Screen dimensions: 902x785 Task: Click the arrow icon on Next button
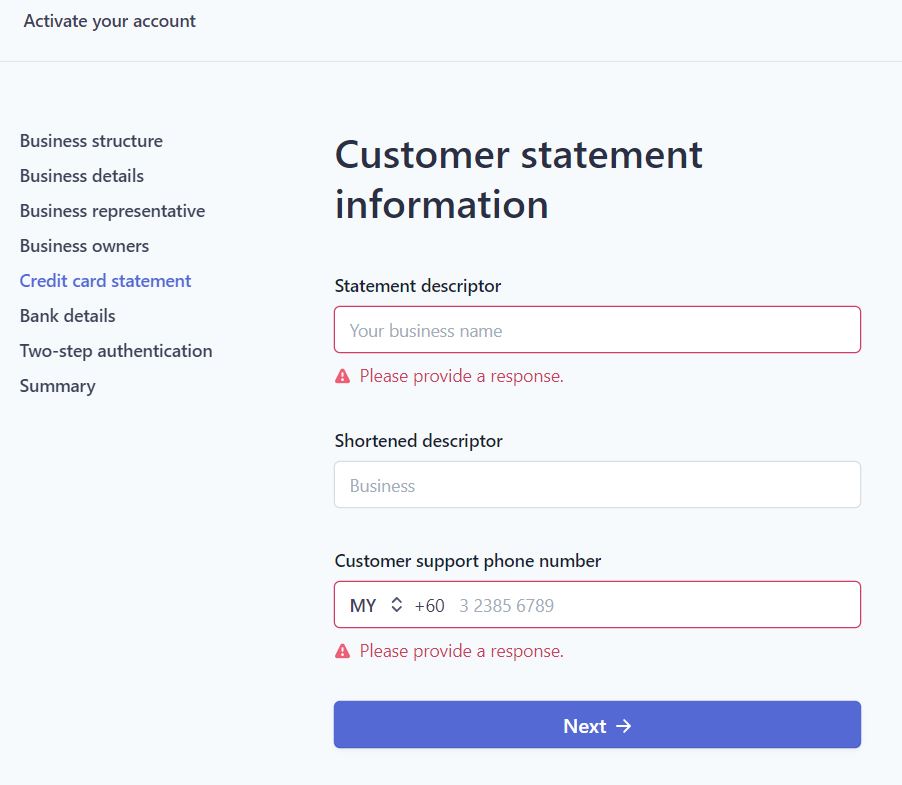click(x=624, y=726)
